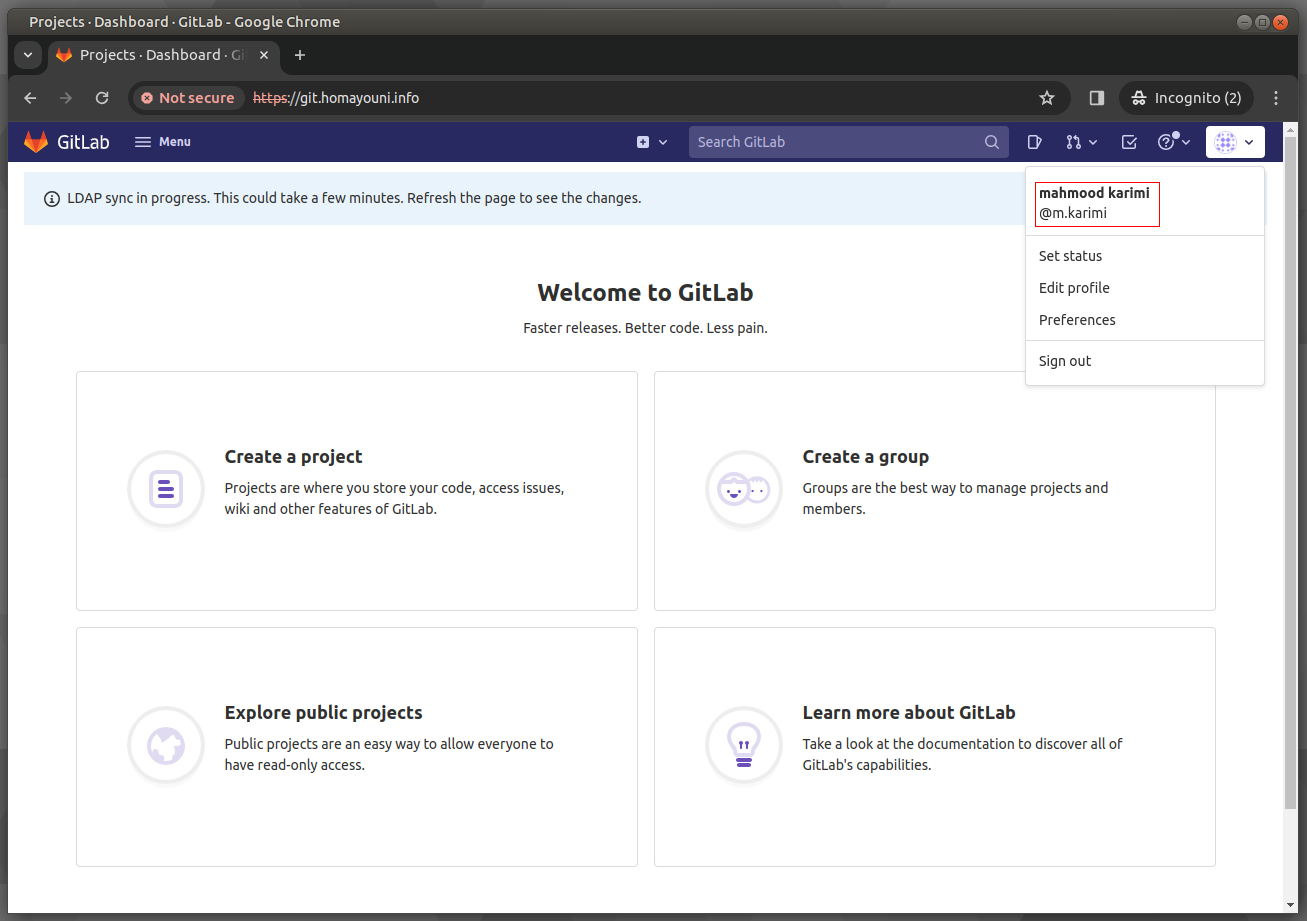Close the Projects Dashboard tab
The image size is (1307, 921).
[x=264, y=55]
